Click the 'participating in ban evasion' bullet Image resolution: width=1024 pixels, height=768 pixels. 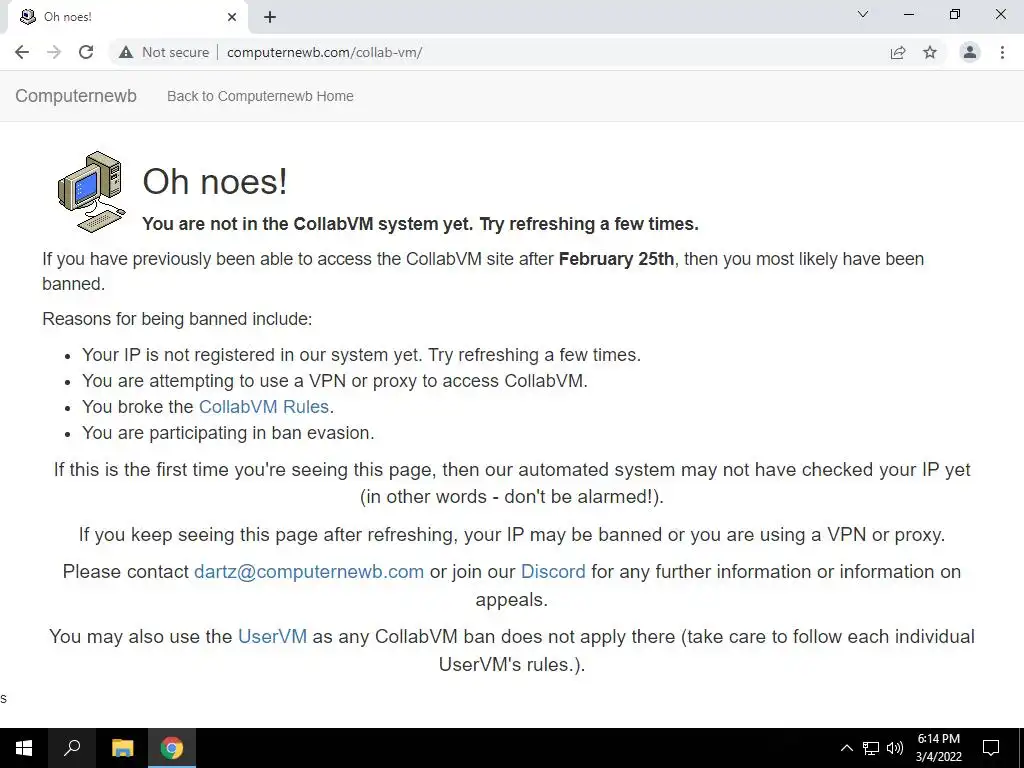(x=228, y=432)
